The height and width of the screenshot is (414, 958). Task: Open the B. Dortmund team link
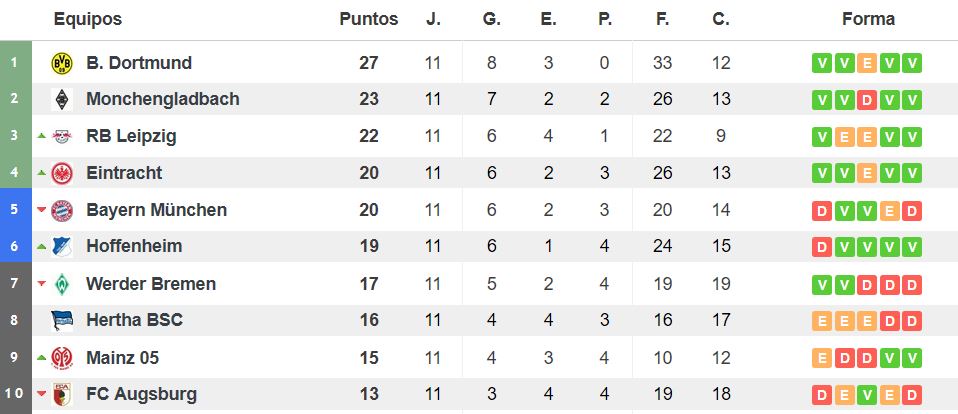[139, 63]
